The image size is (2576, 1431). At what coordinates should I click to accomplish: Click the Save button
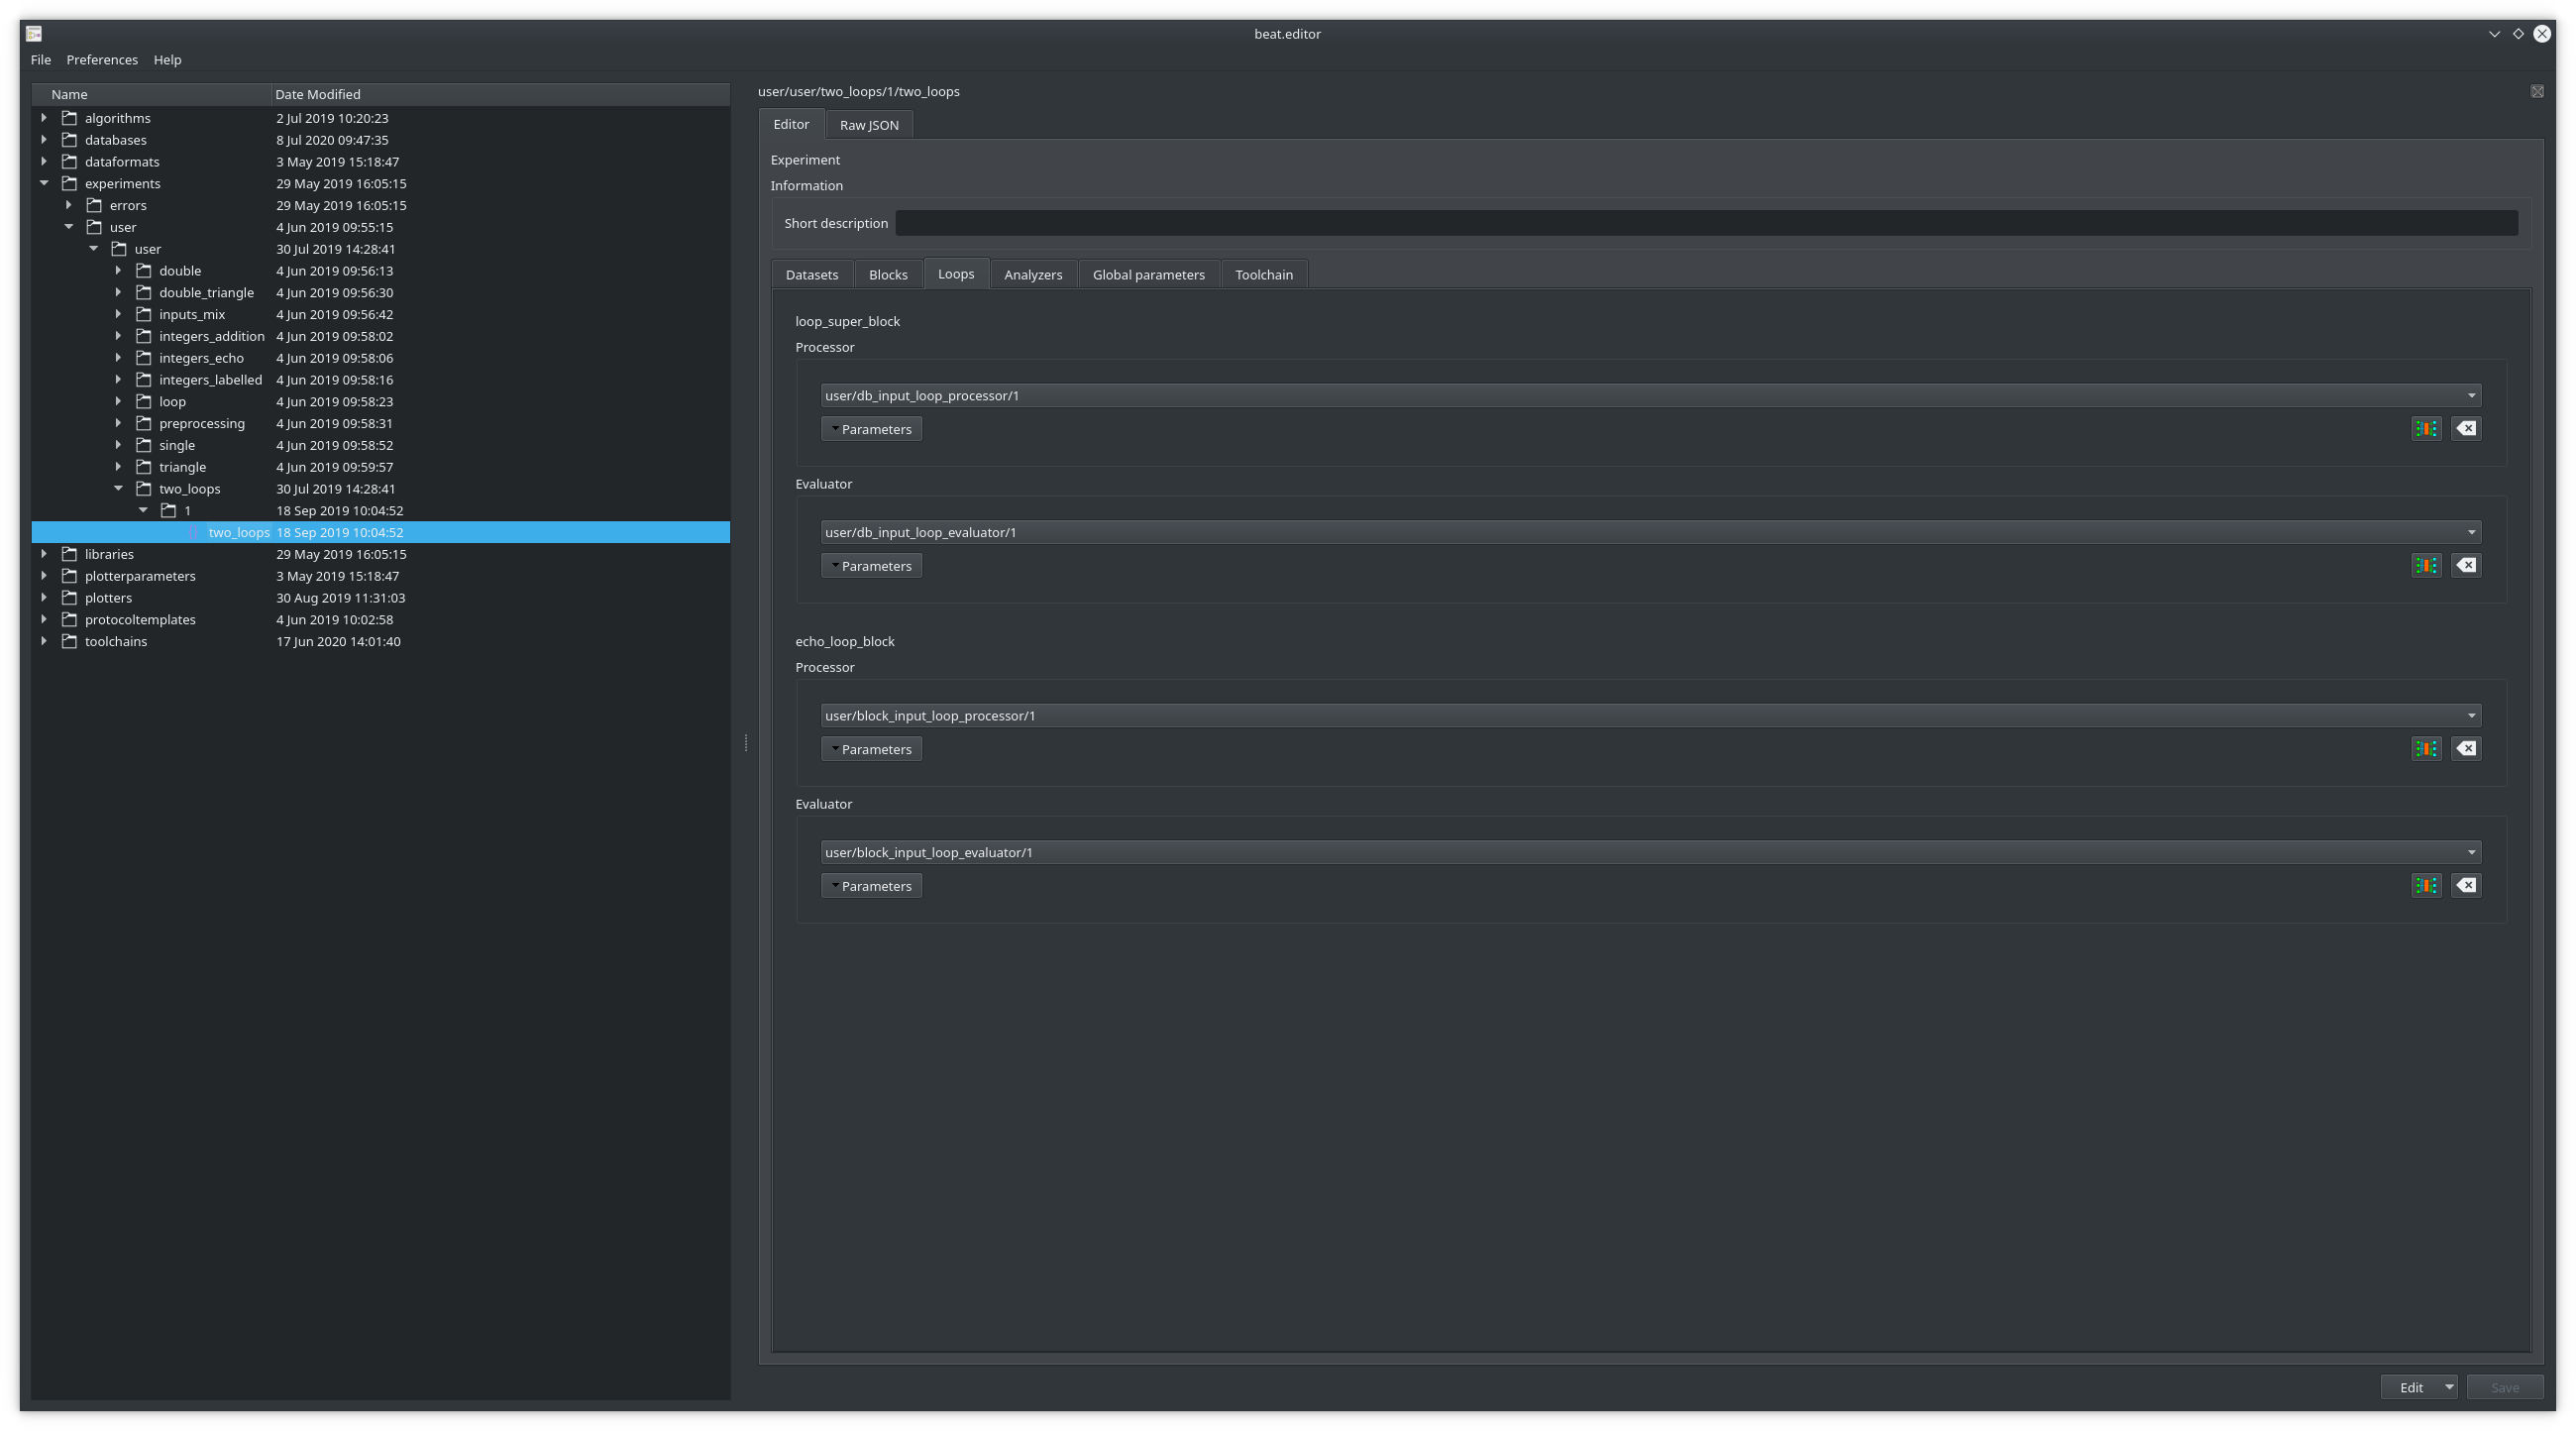tap(2505, 1387)
